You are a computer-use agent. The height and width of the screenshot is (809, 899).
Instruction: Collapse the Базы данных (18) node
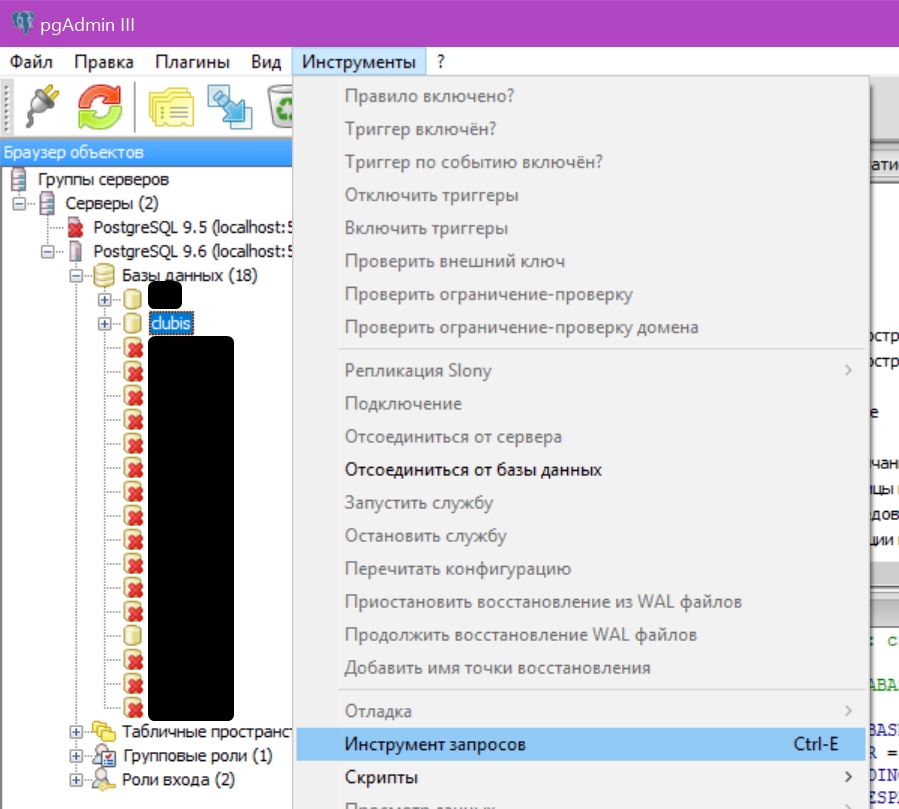[76, 276]
